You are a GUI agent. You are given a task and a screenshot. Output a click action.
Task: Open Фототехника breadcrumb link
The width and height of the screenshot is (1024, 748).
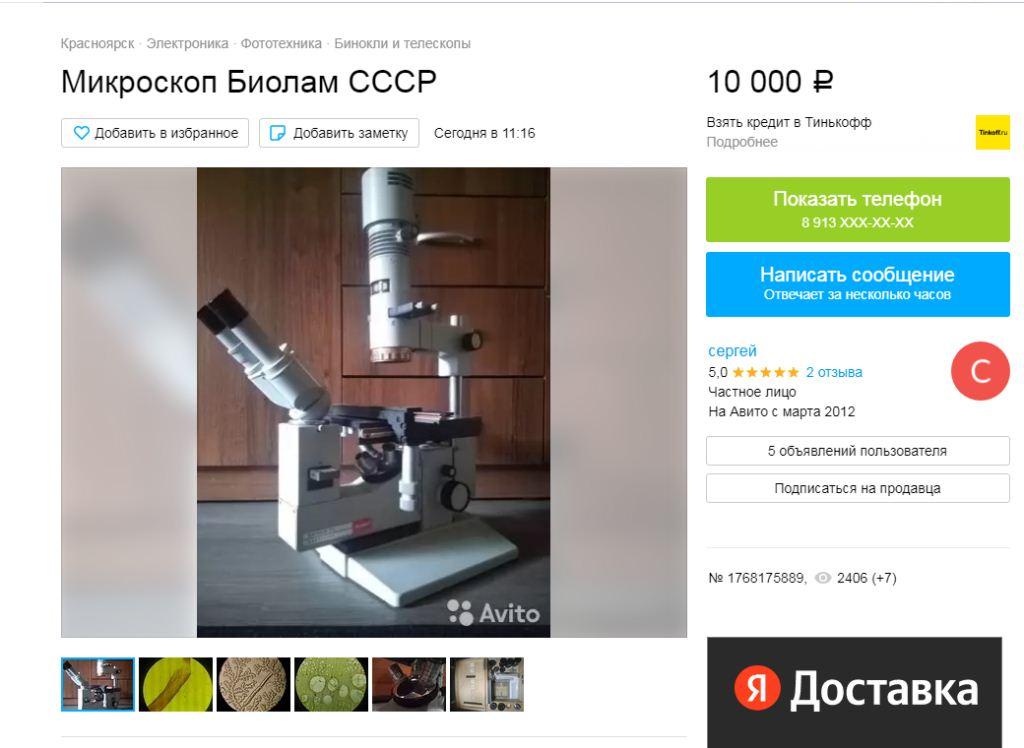coord(281,44)
